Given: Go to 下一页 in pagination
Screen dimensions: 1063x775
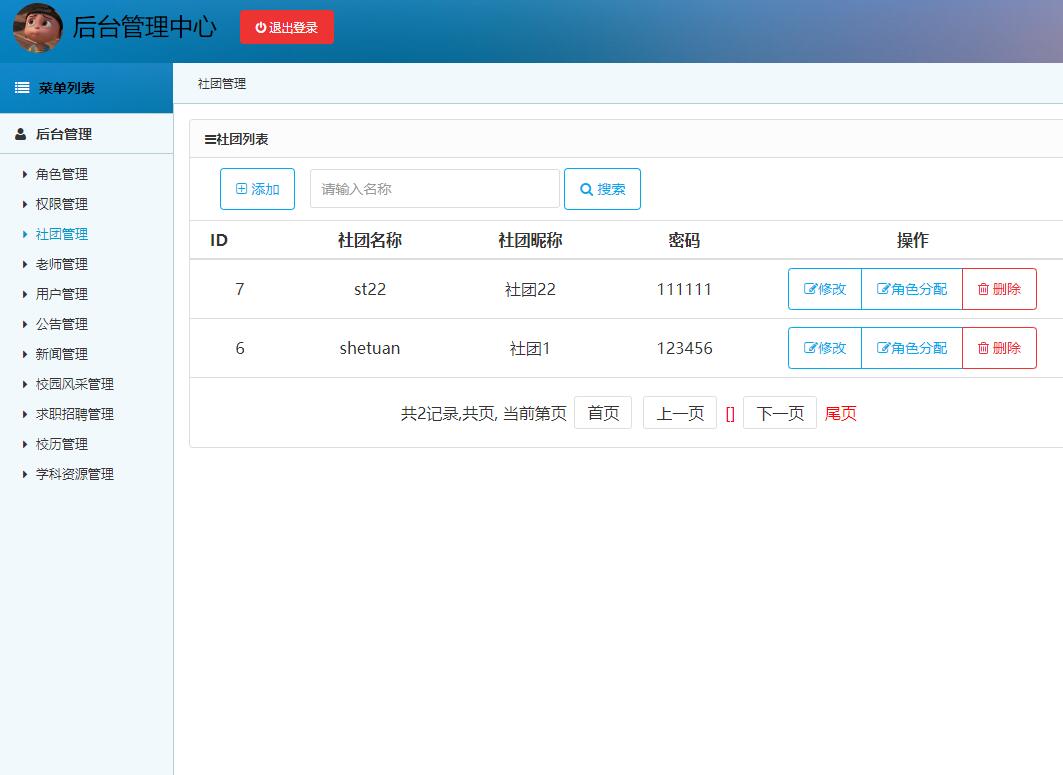Looking at the screenshot, I should pos(780,411).
